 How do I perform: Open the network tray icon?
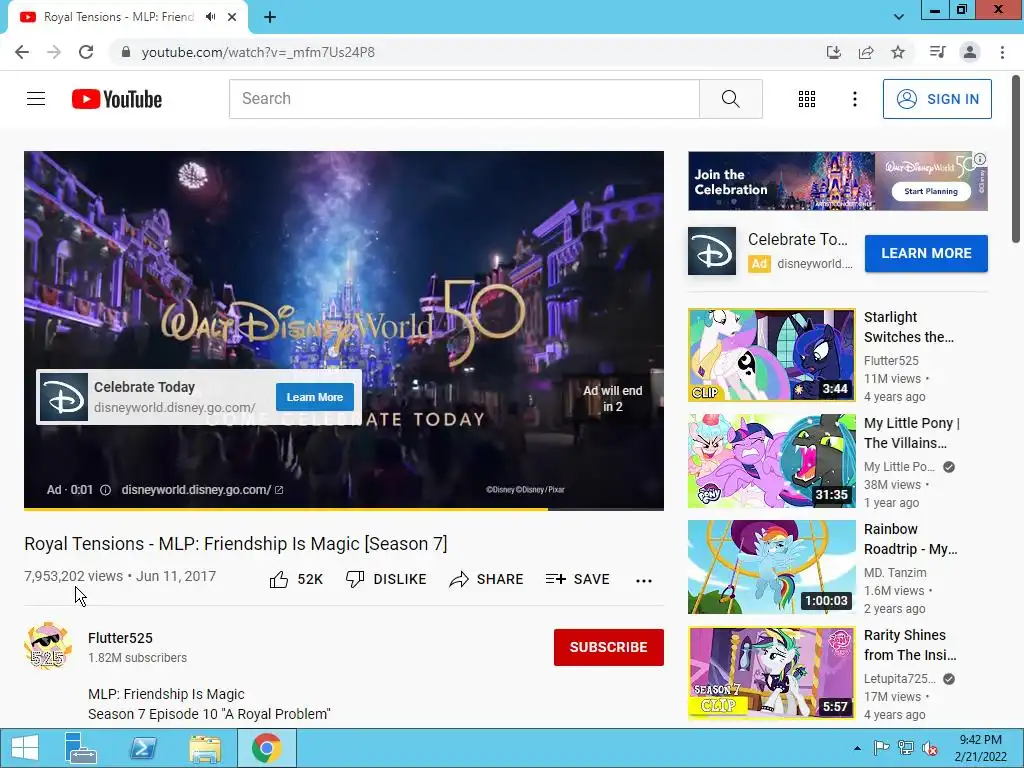coord(906,748)
